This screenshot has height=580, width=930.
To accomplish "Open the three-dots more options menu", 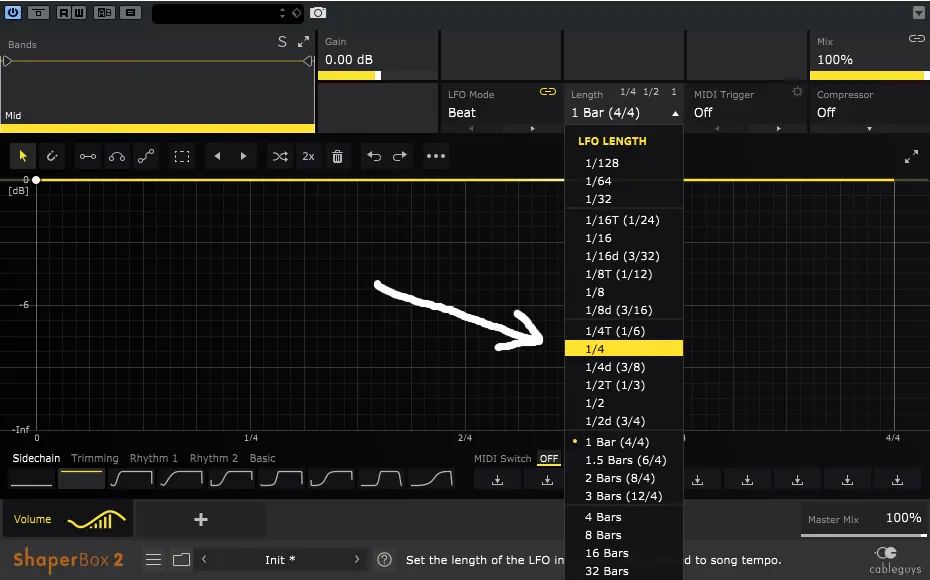I will pos(436,156).
